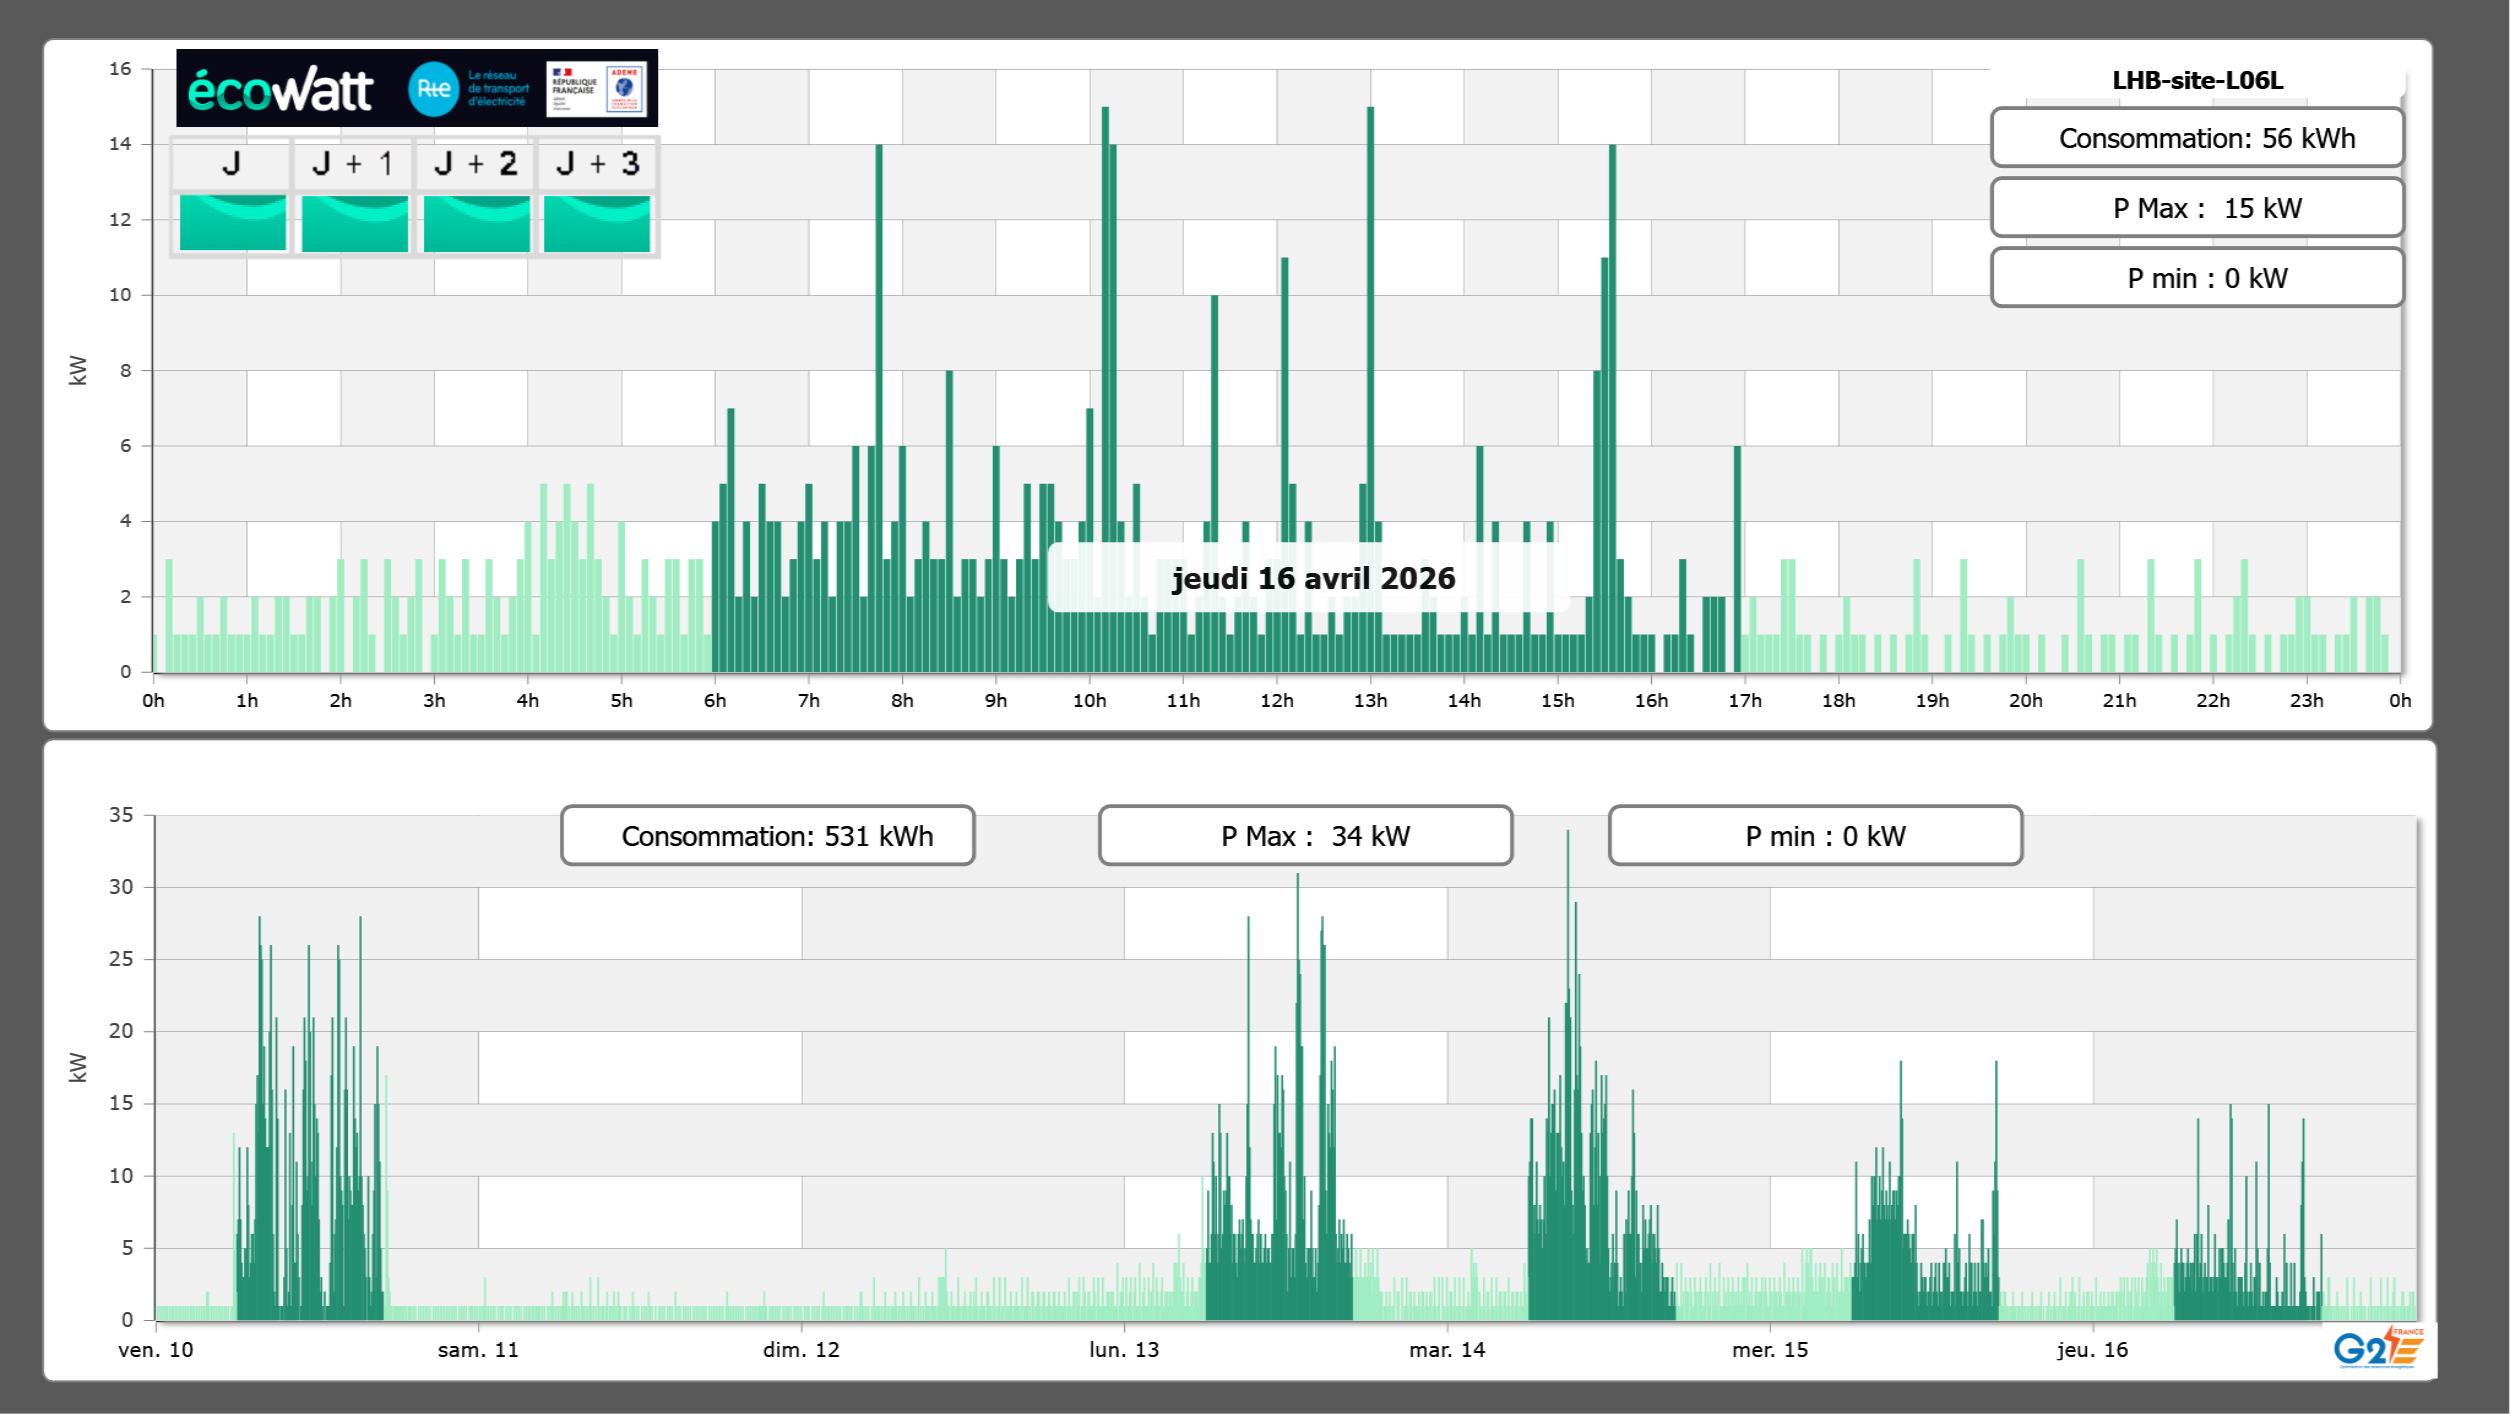Screen dimensions: 2511x1415
Task: Click the green signal icon under J + 1
Action: coord(354,222)
